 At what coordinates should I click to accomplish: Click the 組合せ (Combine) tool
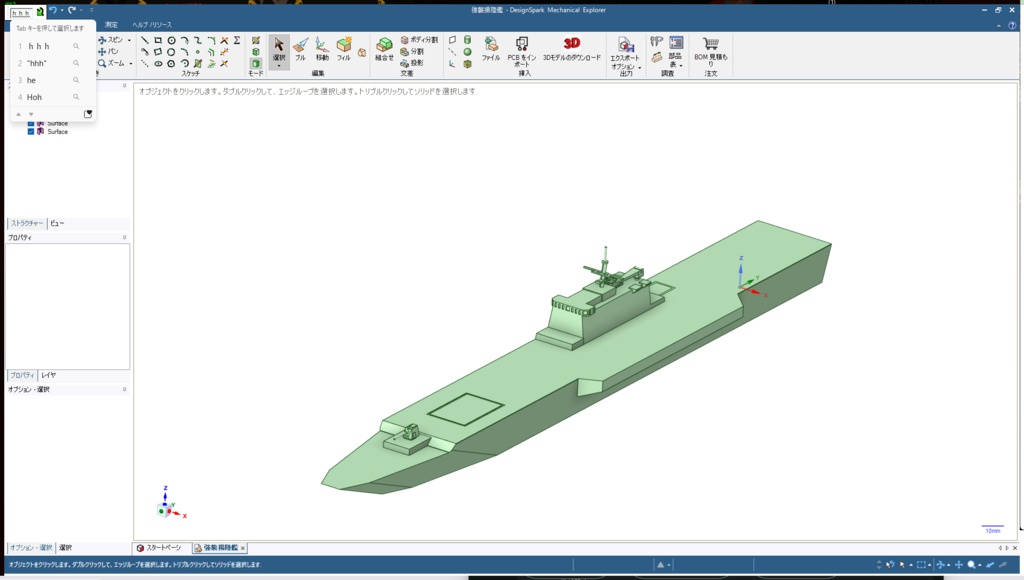tap(384, 49)
